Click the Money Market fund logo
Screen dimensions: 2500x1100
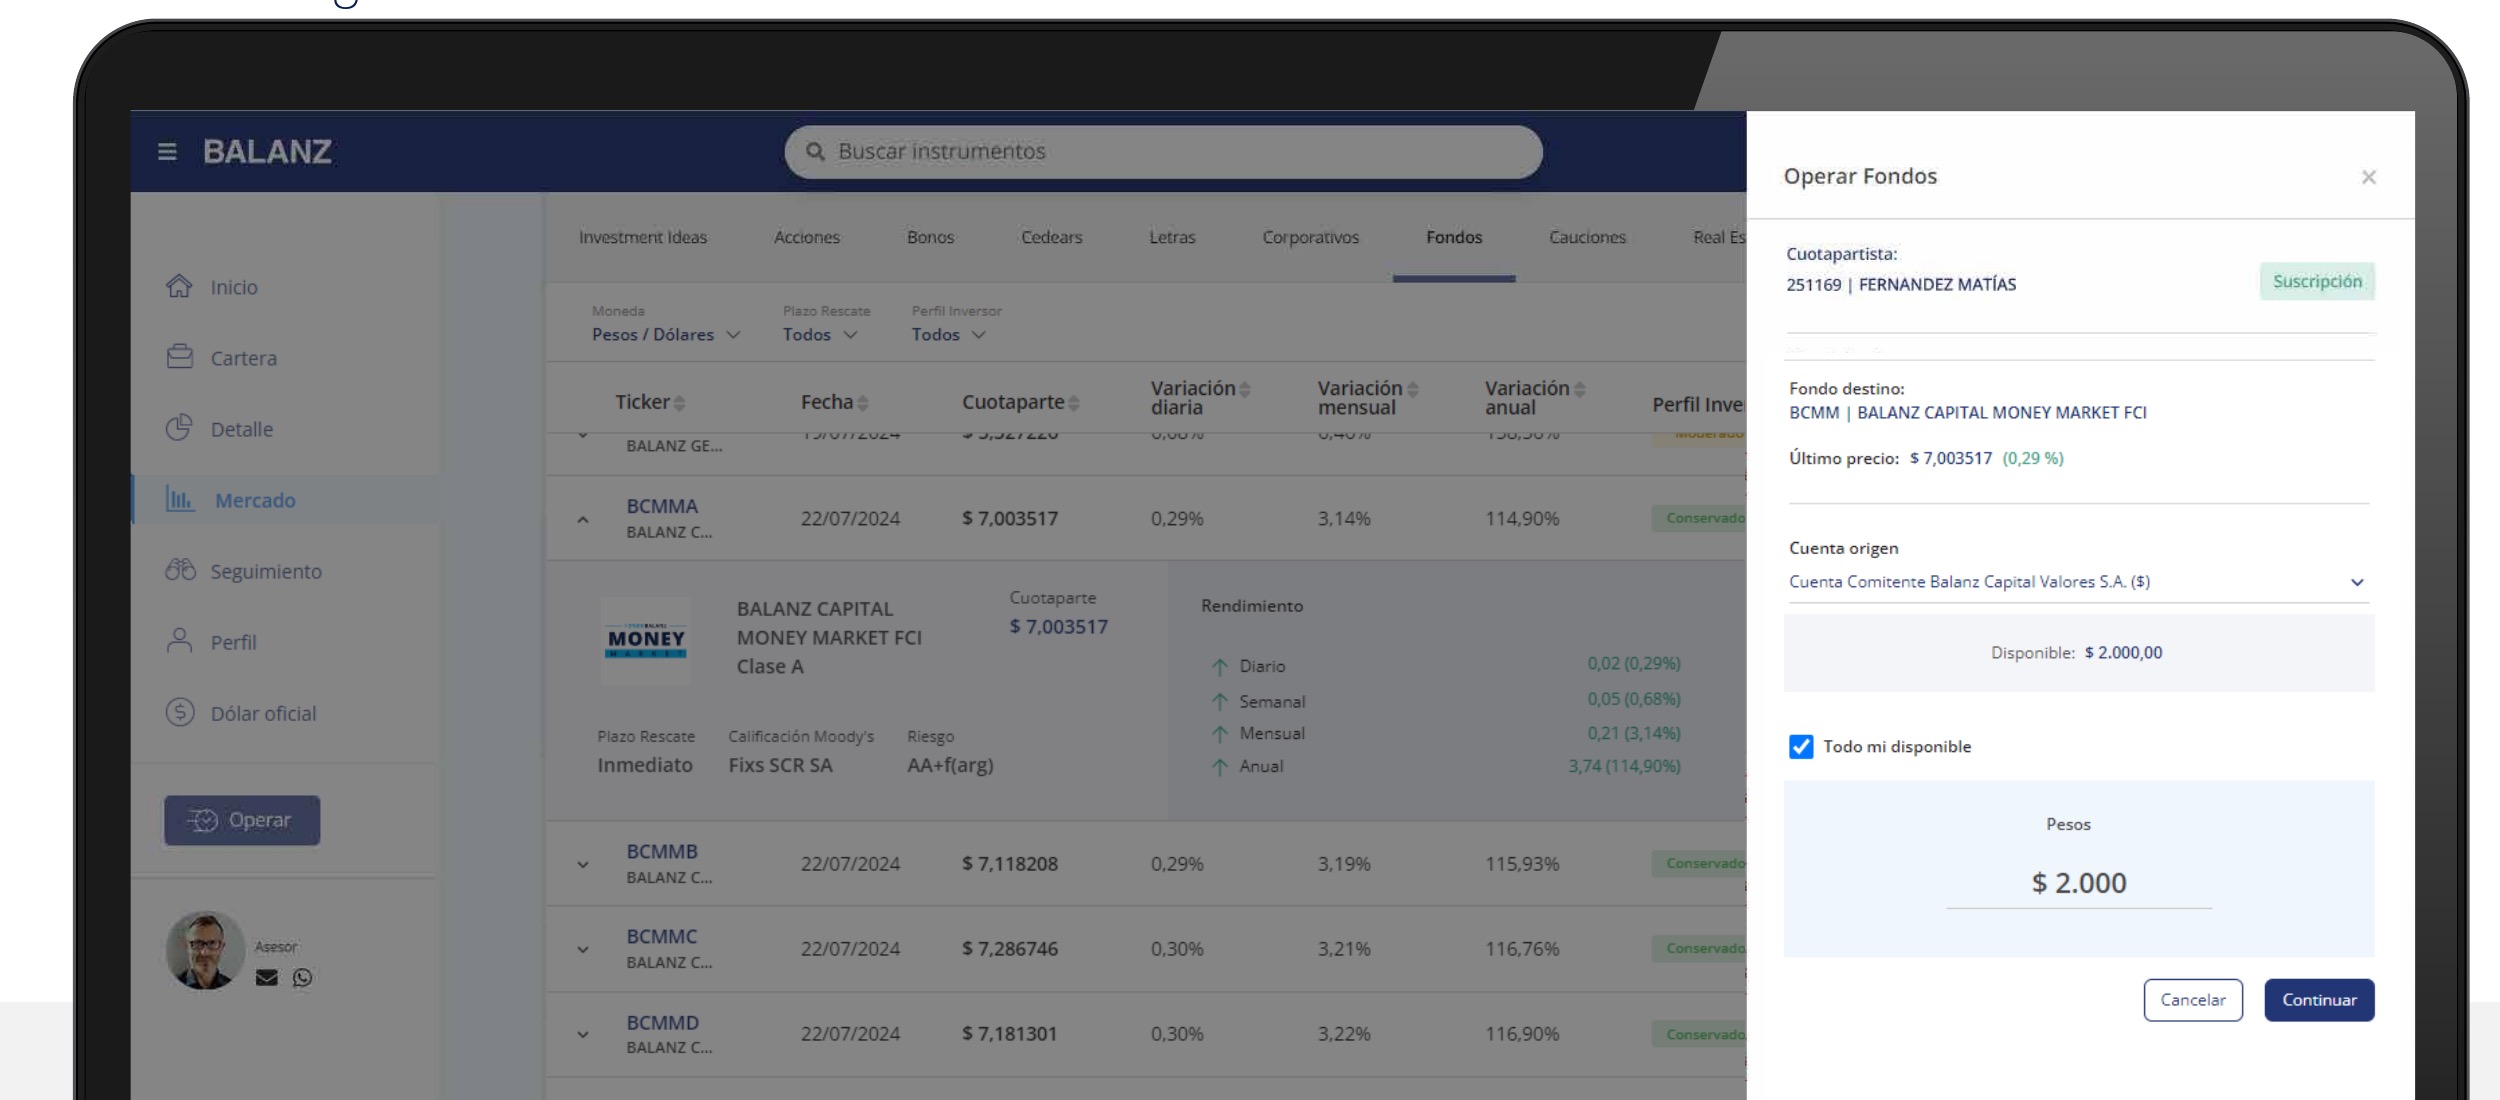pyautogui.click(x=646, y=640)
